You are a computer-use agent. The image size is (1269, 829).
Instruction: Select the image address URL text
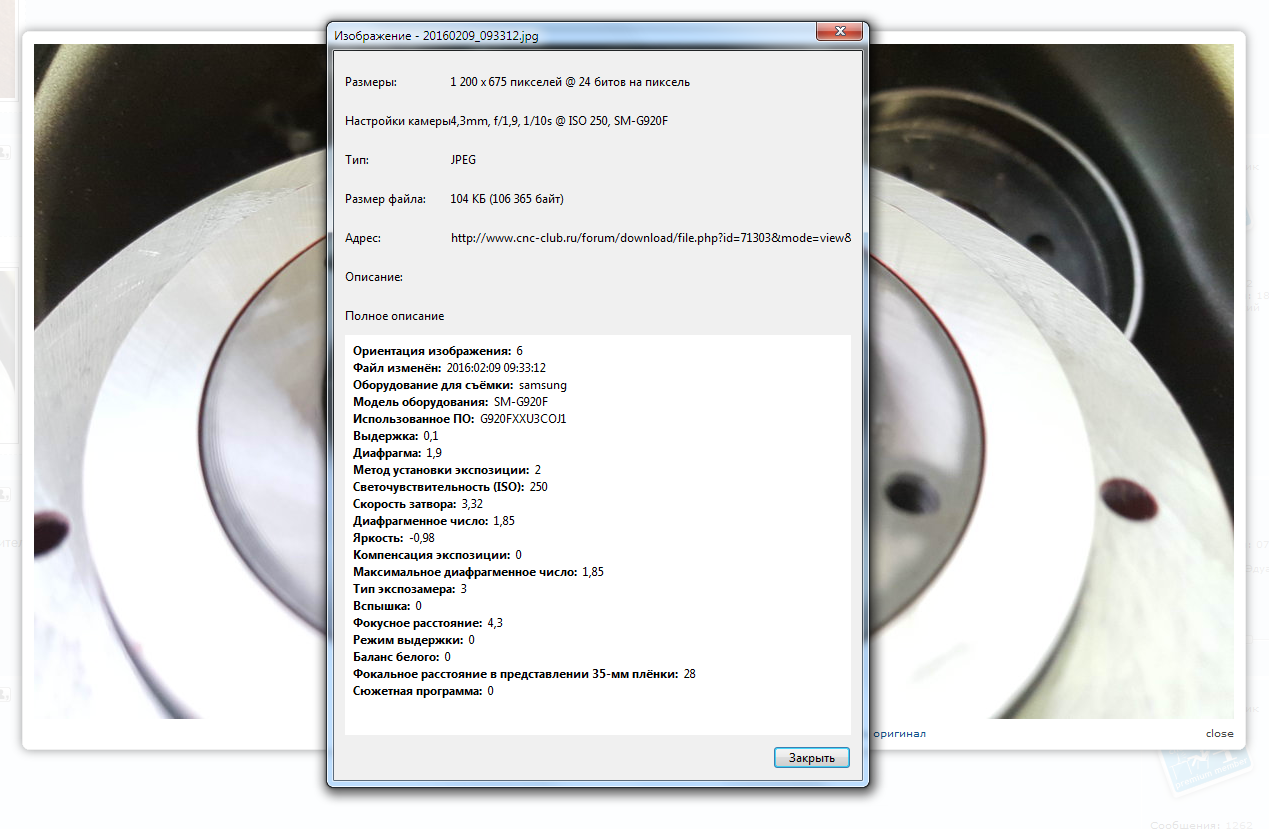651,238
